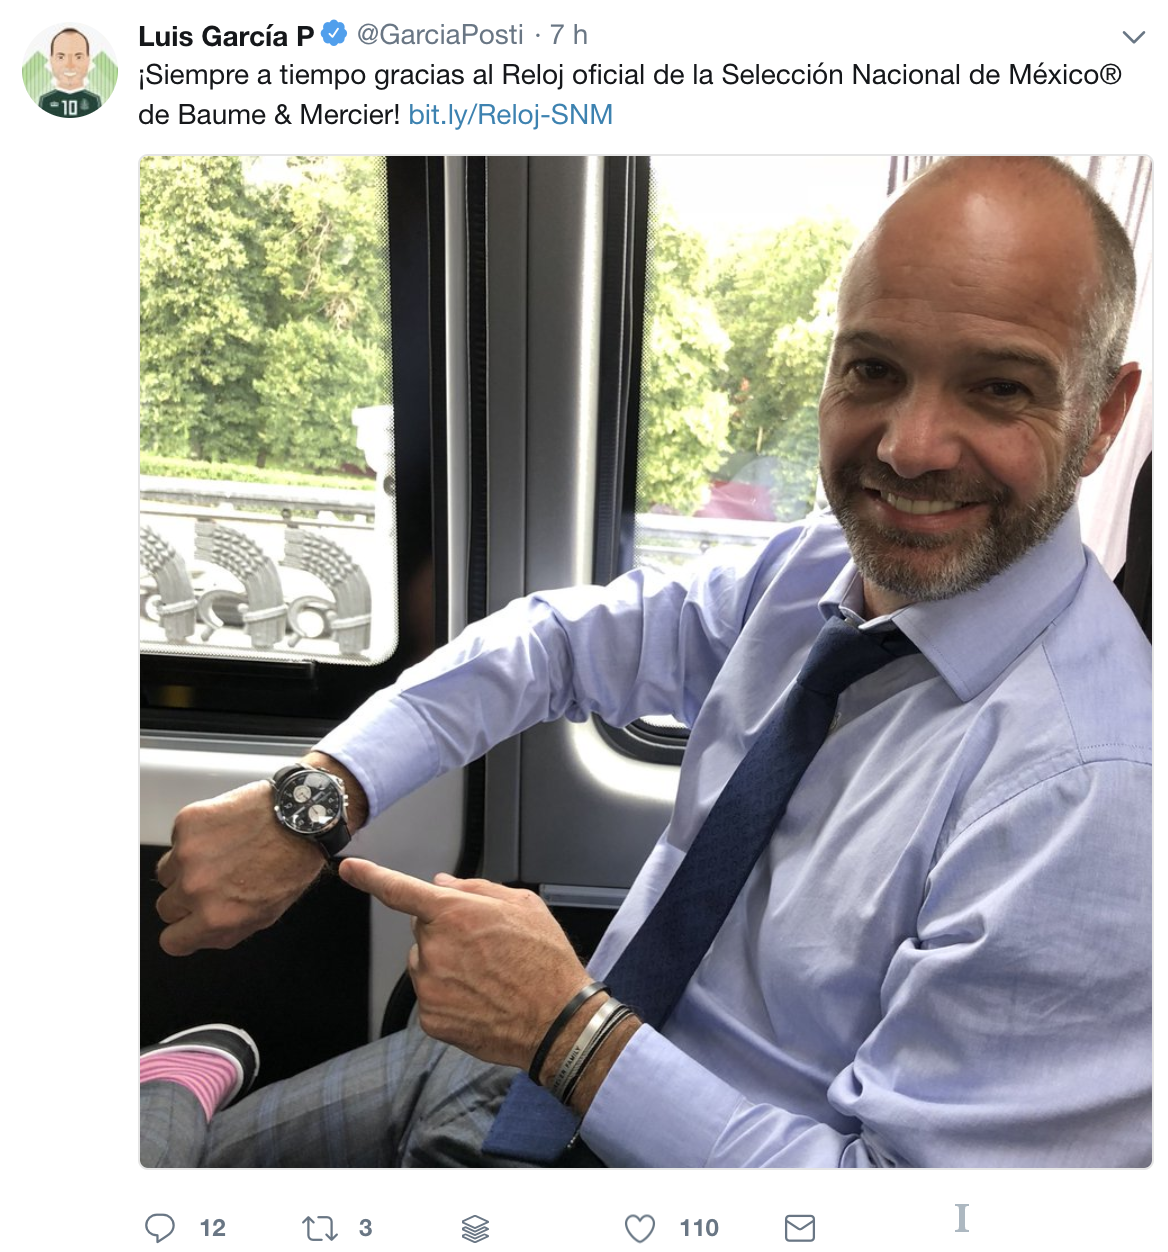Open the bit.ly/Reloj-SNM link
Screen dimensions: 1168x1252
coord(511,115)
